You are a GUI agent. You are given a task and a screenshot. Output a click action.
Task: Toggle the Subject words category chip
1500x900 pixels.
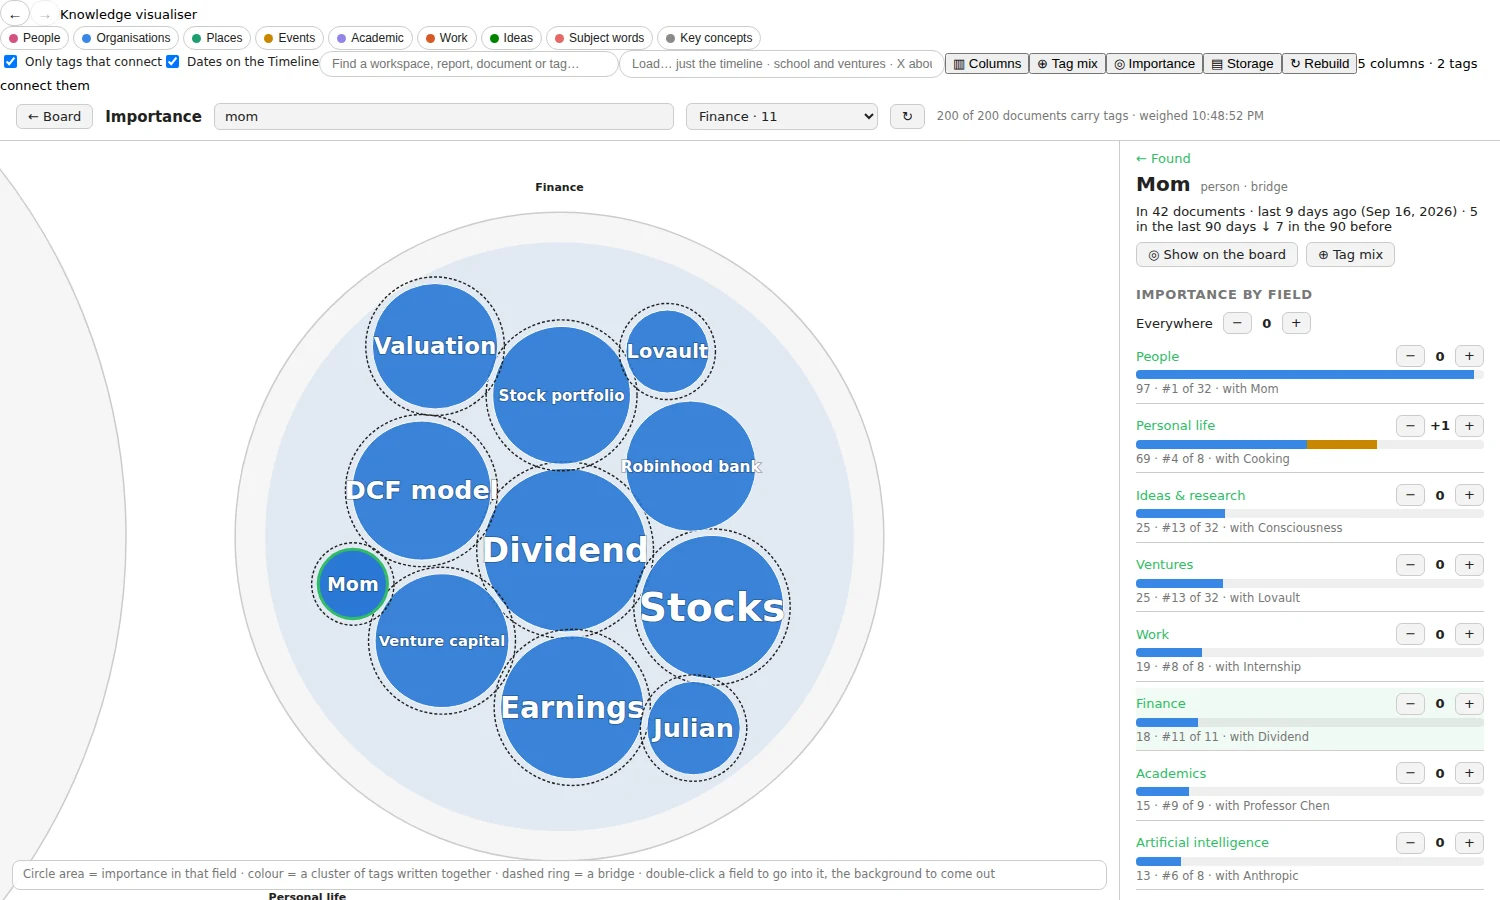tap(599, 38)
